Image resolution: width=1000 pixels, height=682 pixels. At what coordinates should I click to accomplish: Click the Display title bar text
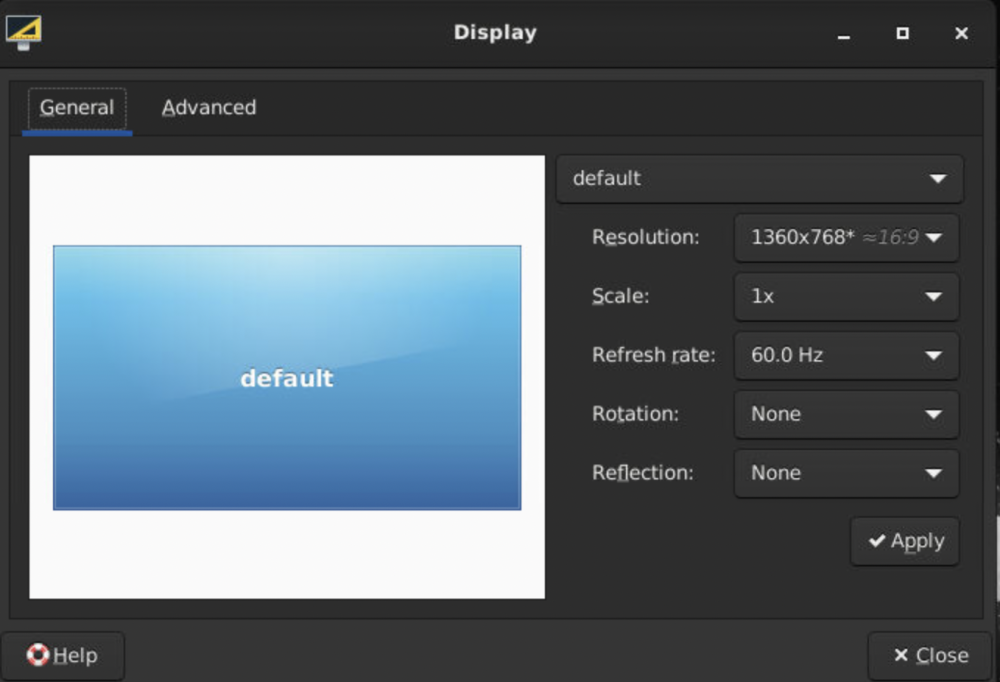(x=495, y=33)
